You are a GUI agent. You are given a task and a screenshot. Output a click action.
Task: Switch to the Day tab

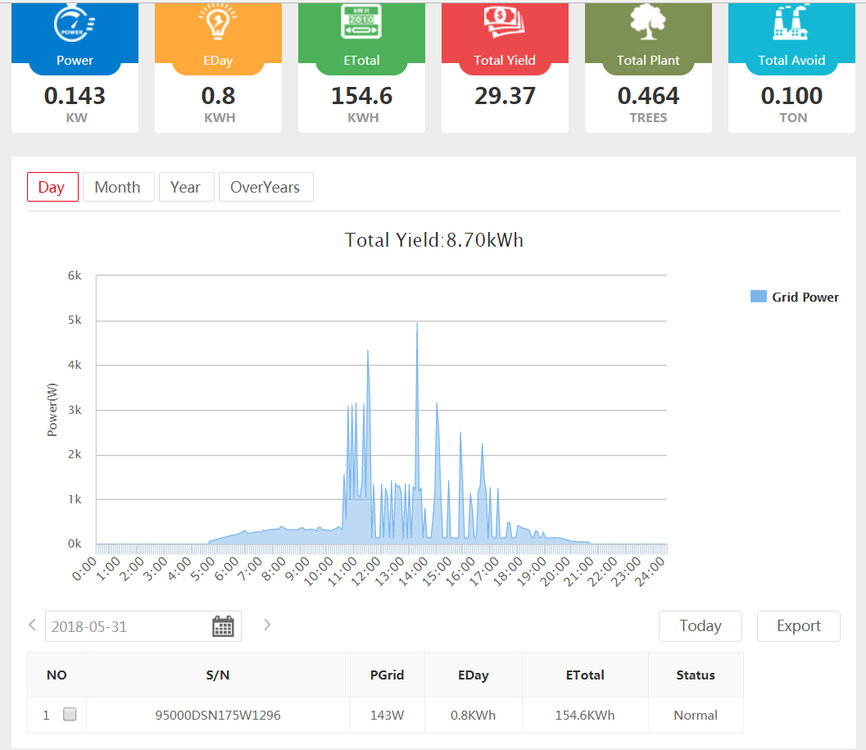52,187
